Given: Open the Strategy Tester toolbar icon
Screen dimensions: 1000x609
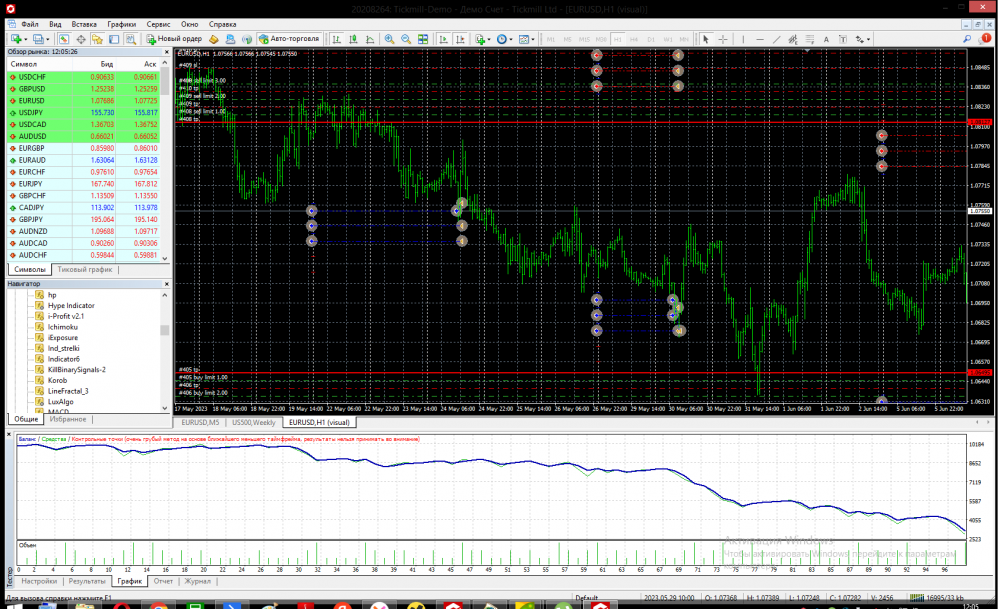Looking at the screenshot, I should (131, 39).
